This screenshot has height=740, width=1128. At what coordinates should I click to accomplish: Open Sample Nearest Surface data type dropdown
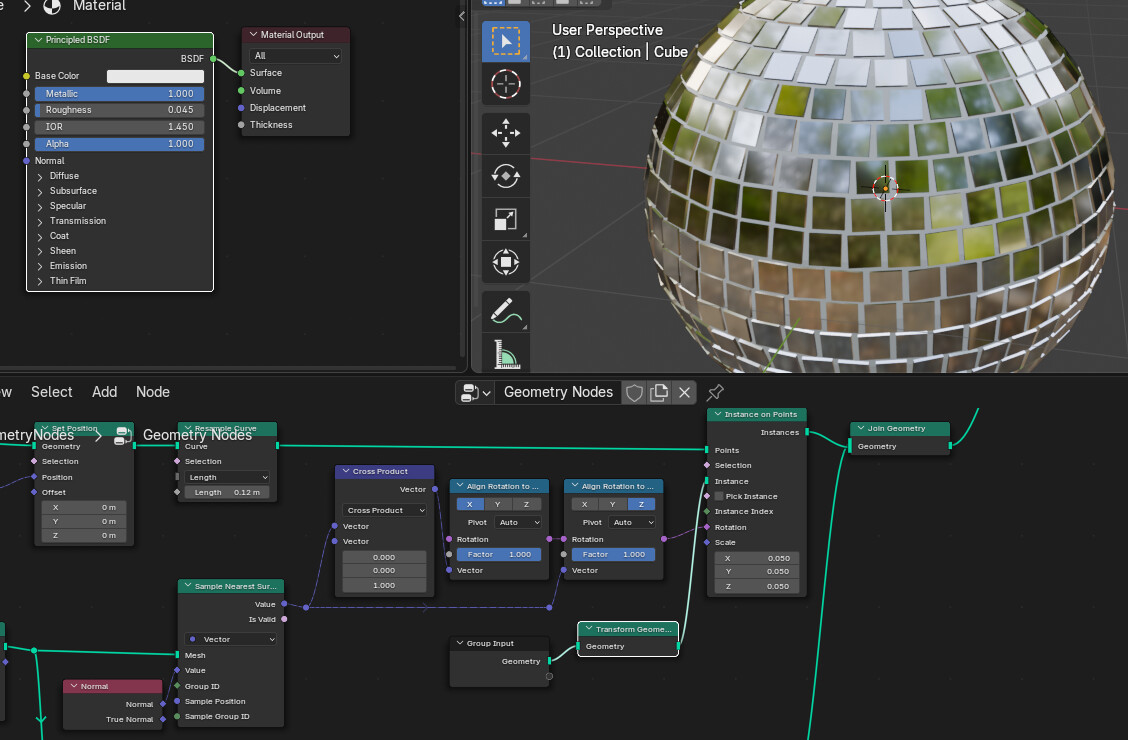point(230,639)
